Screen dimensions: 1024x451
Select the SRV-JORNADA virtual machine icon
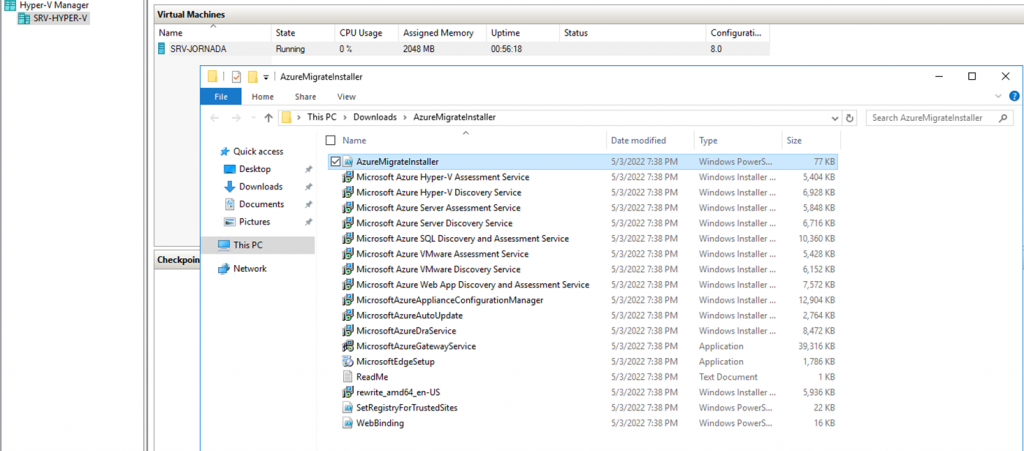[x=162, y=49]
